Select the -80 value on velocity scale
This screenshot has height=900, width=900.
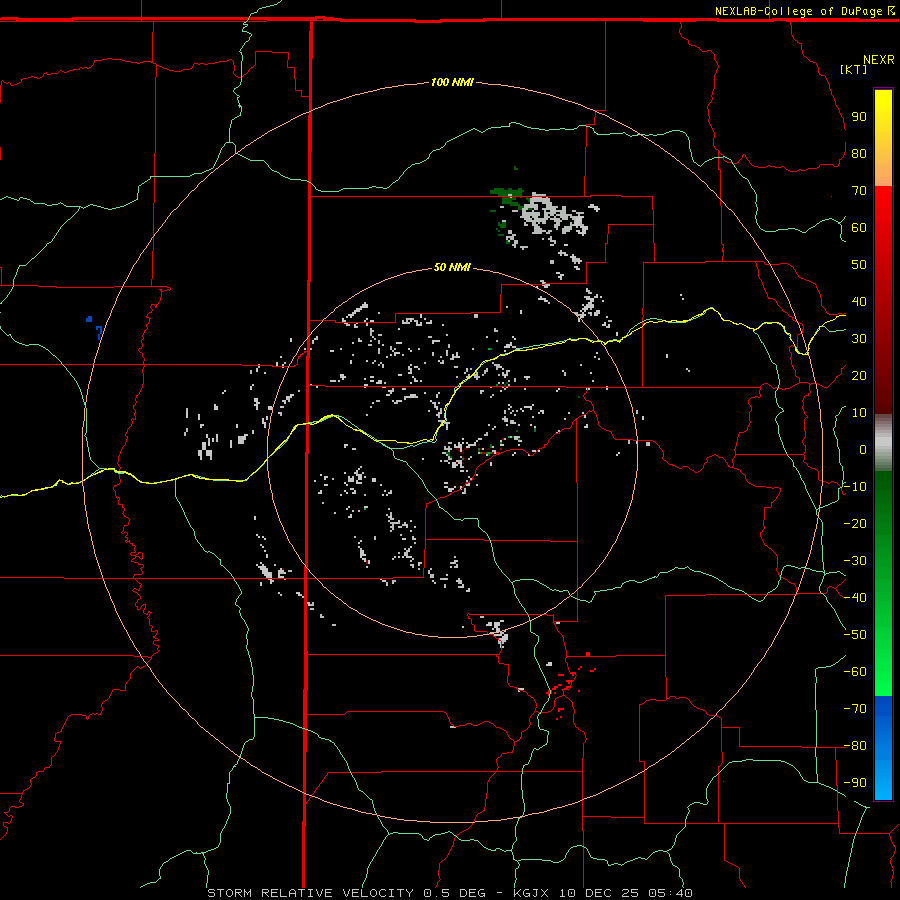pyautogui.click(x=855, y=746)
